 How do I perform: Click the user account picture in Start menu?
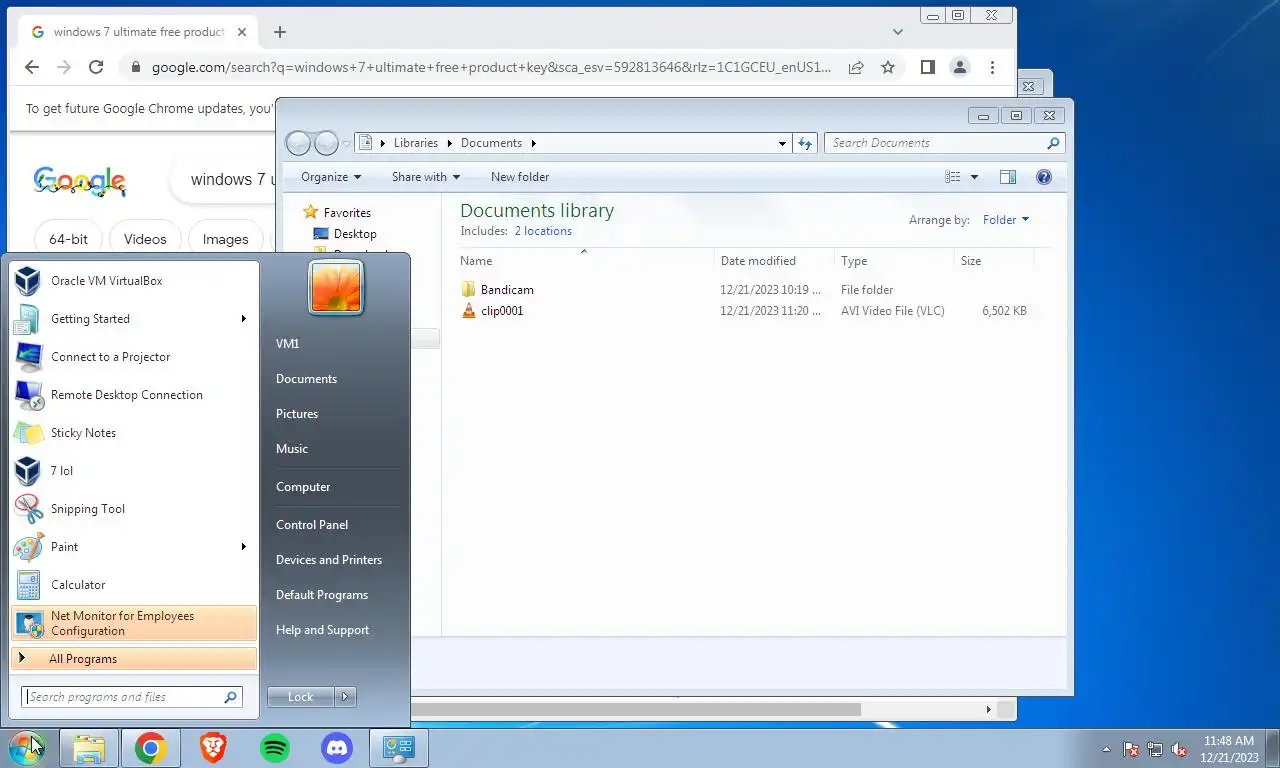(336, 288)
